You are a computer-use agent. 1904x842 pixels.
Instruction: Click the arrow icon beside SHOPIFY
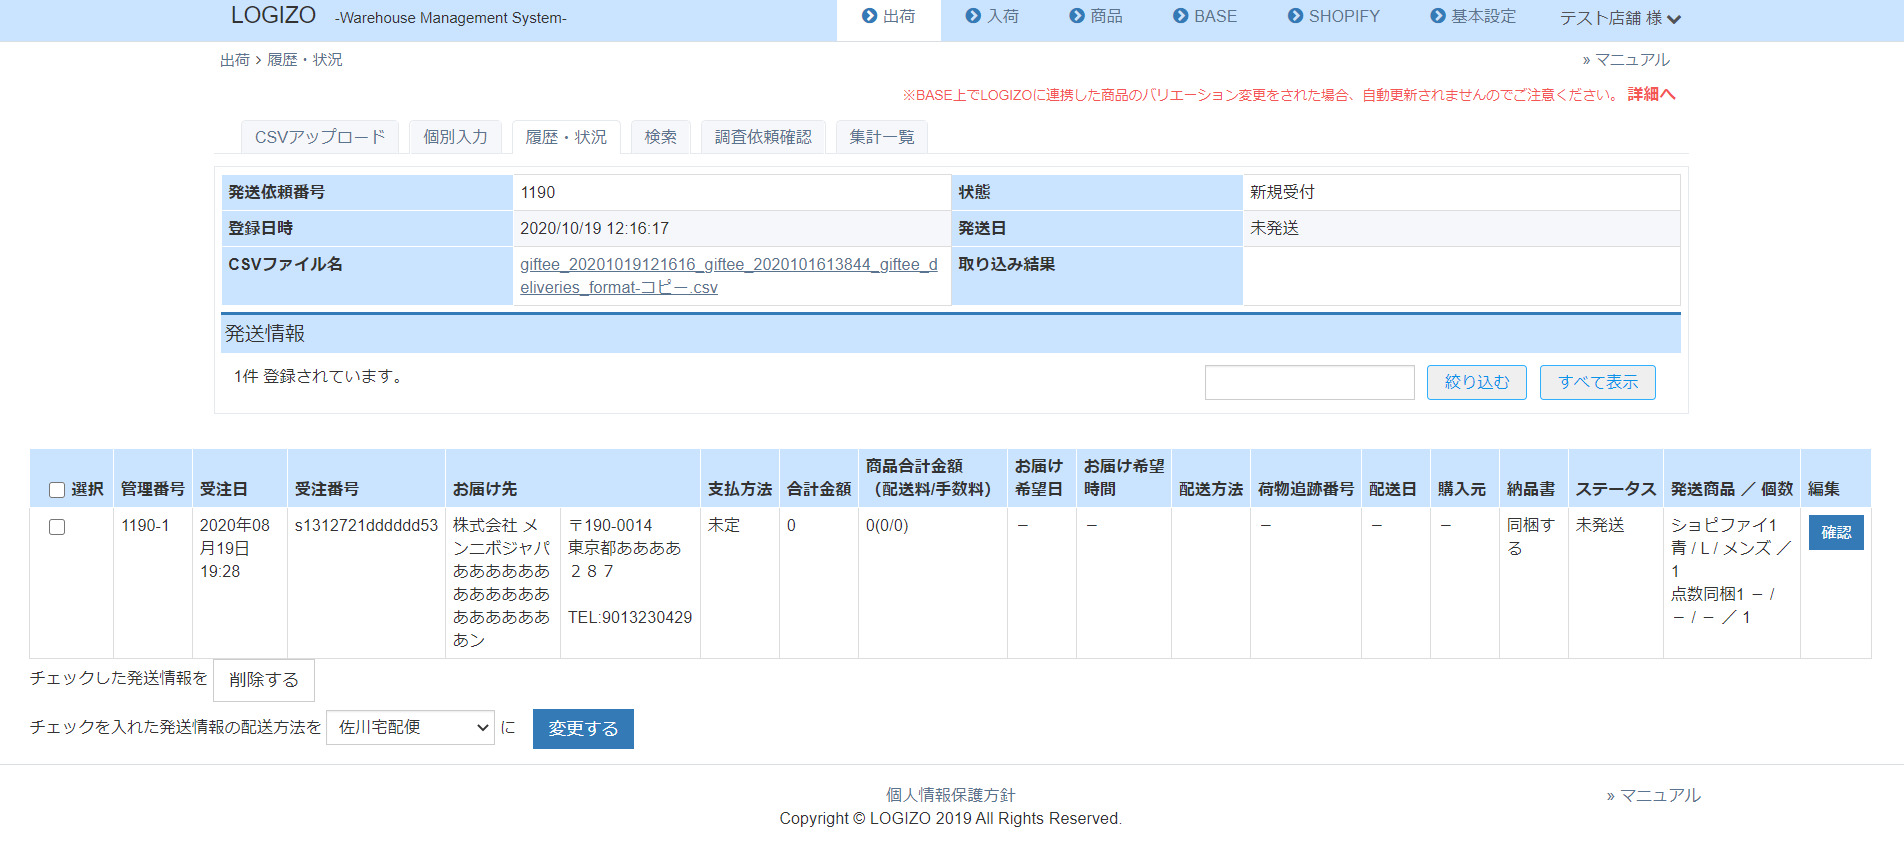(x=1296, y=16)
